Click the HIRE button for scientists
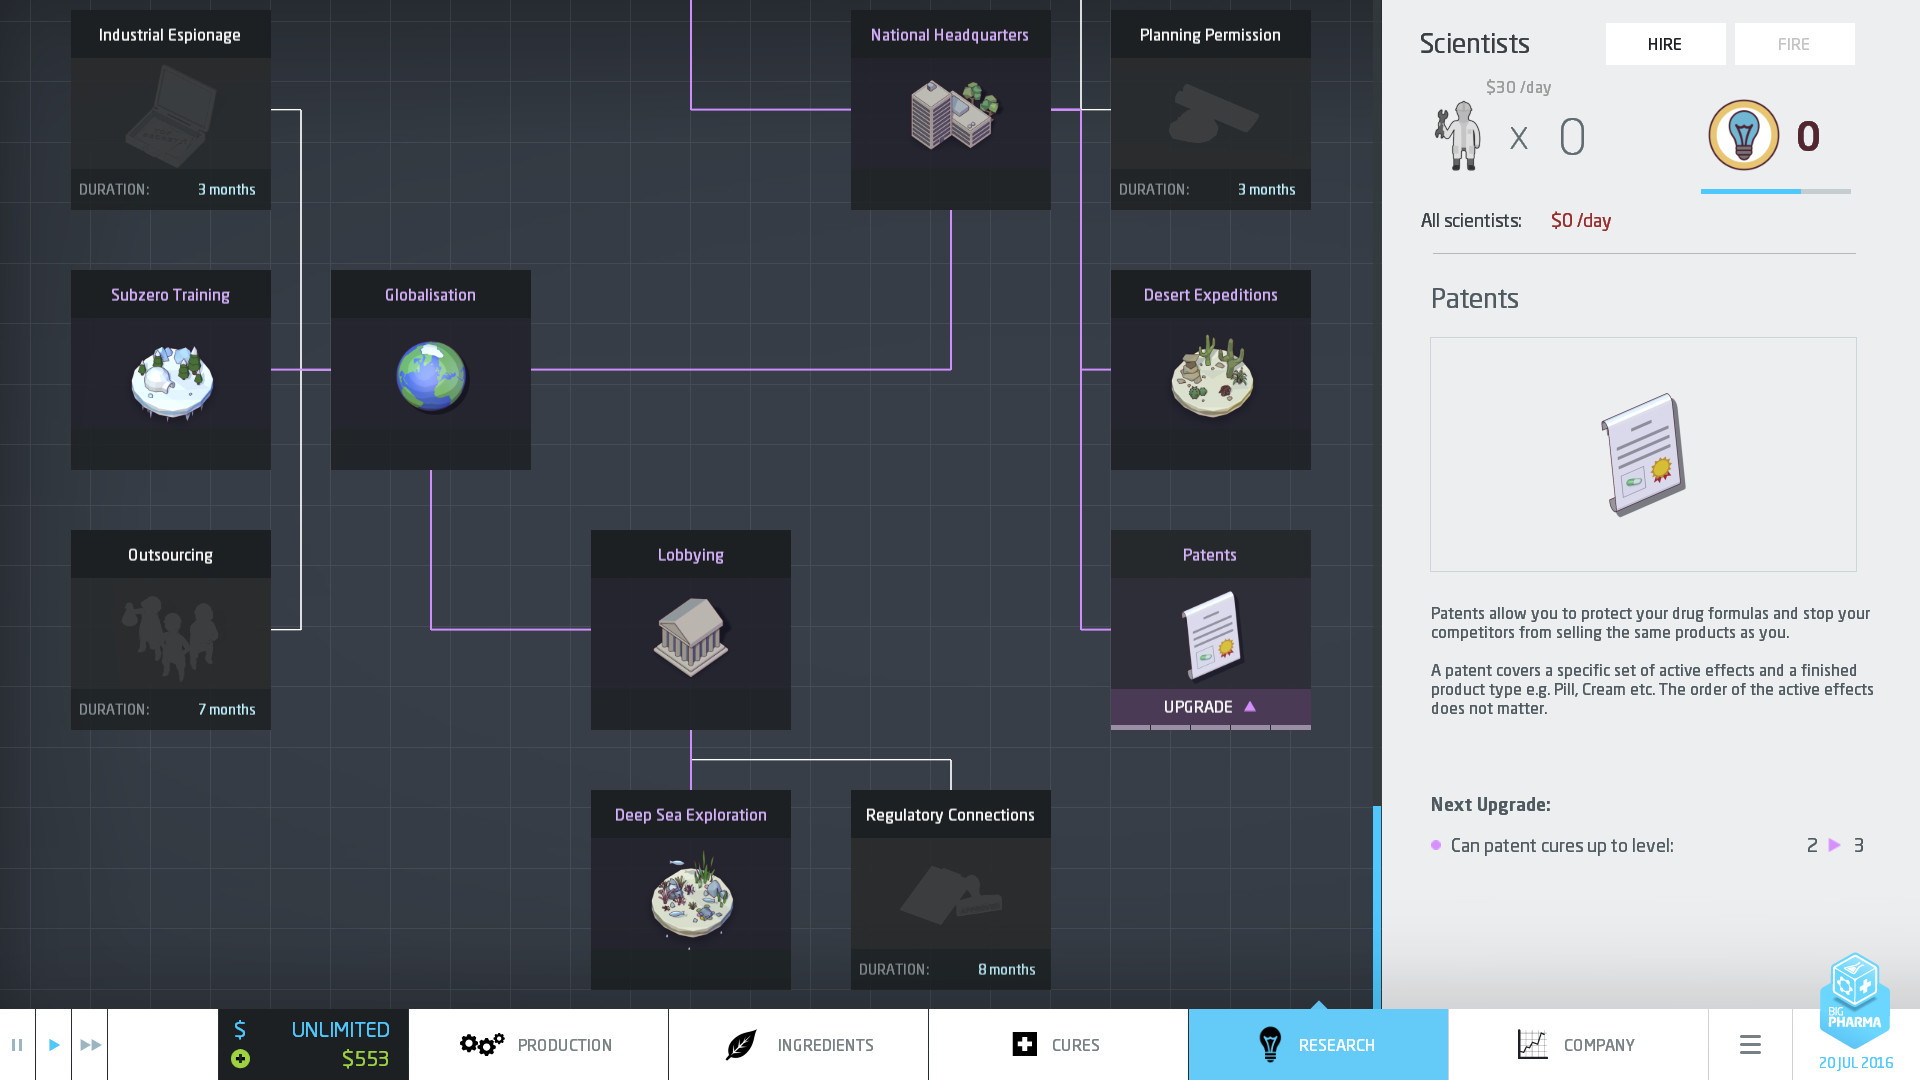The width and height of the screenshot is (1920, 1080). point(1664,44)
